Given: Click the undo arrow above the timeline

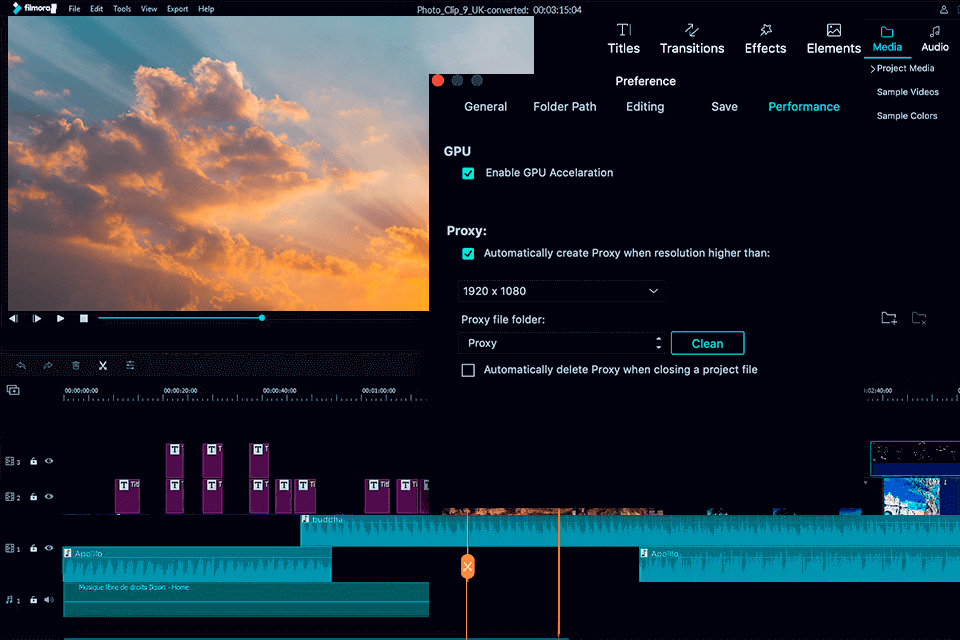Looking at the screenshot, I should pos(21,366).
